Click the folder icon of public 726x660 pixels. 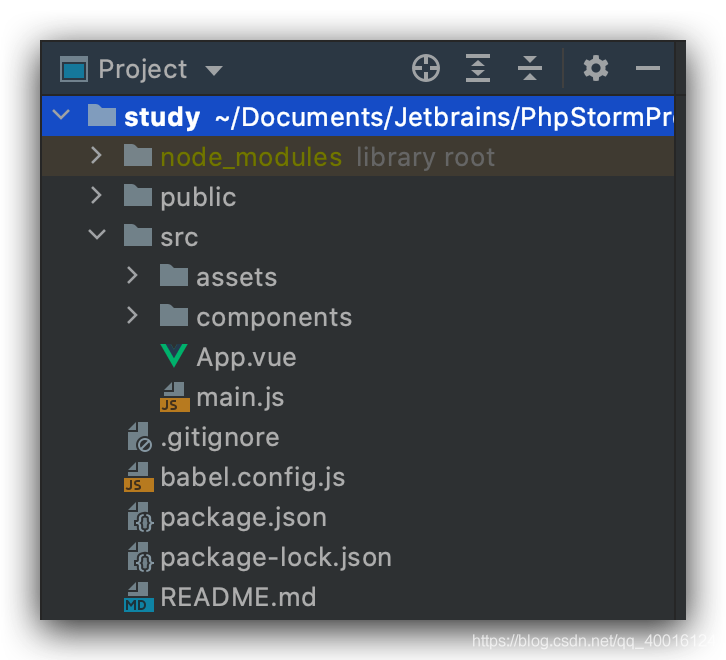click(x=138, y=195)
